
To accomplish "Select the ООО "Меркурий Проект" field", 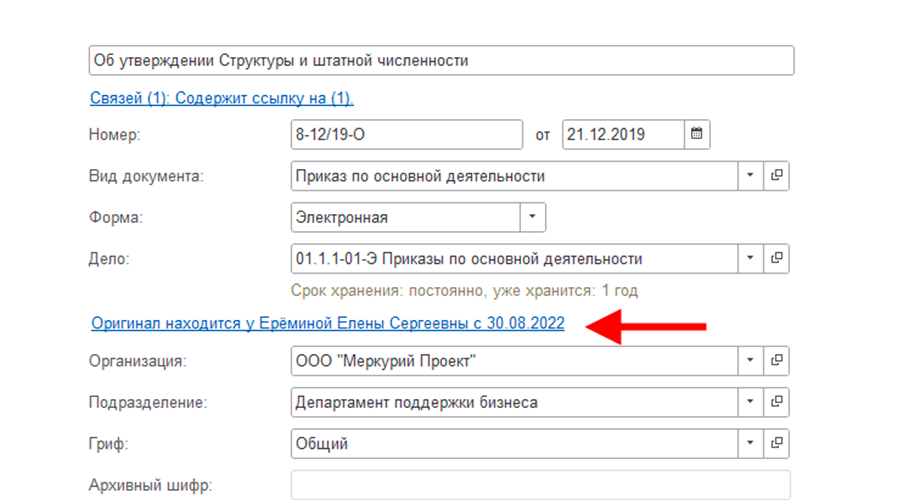I will pyautogui.click(x=514, y=361).
